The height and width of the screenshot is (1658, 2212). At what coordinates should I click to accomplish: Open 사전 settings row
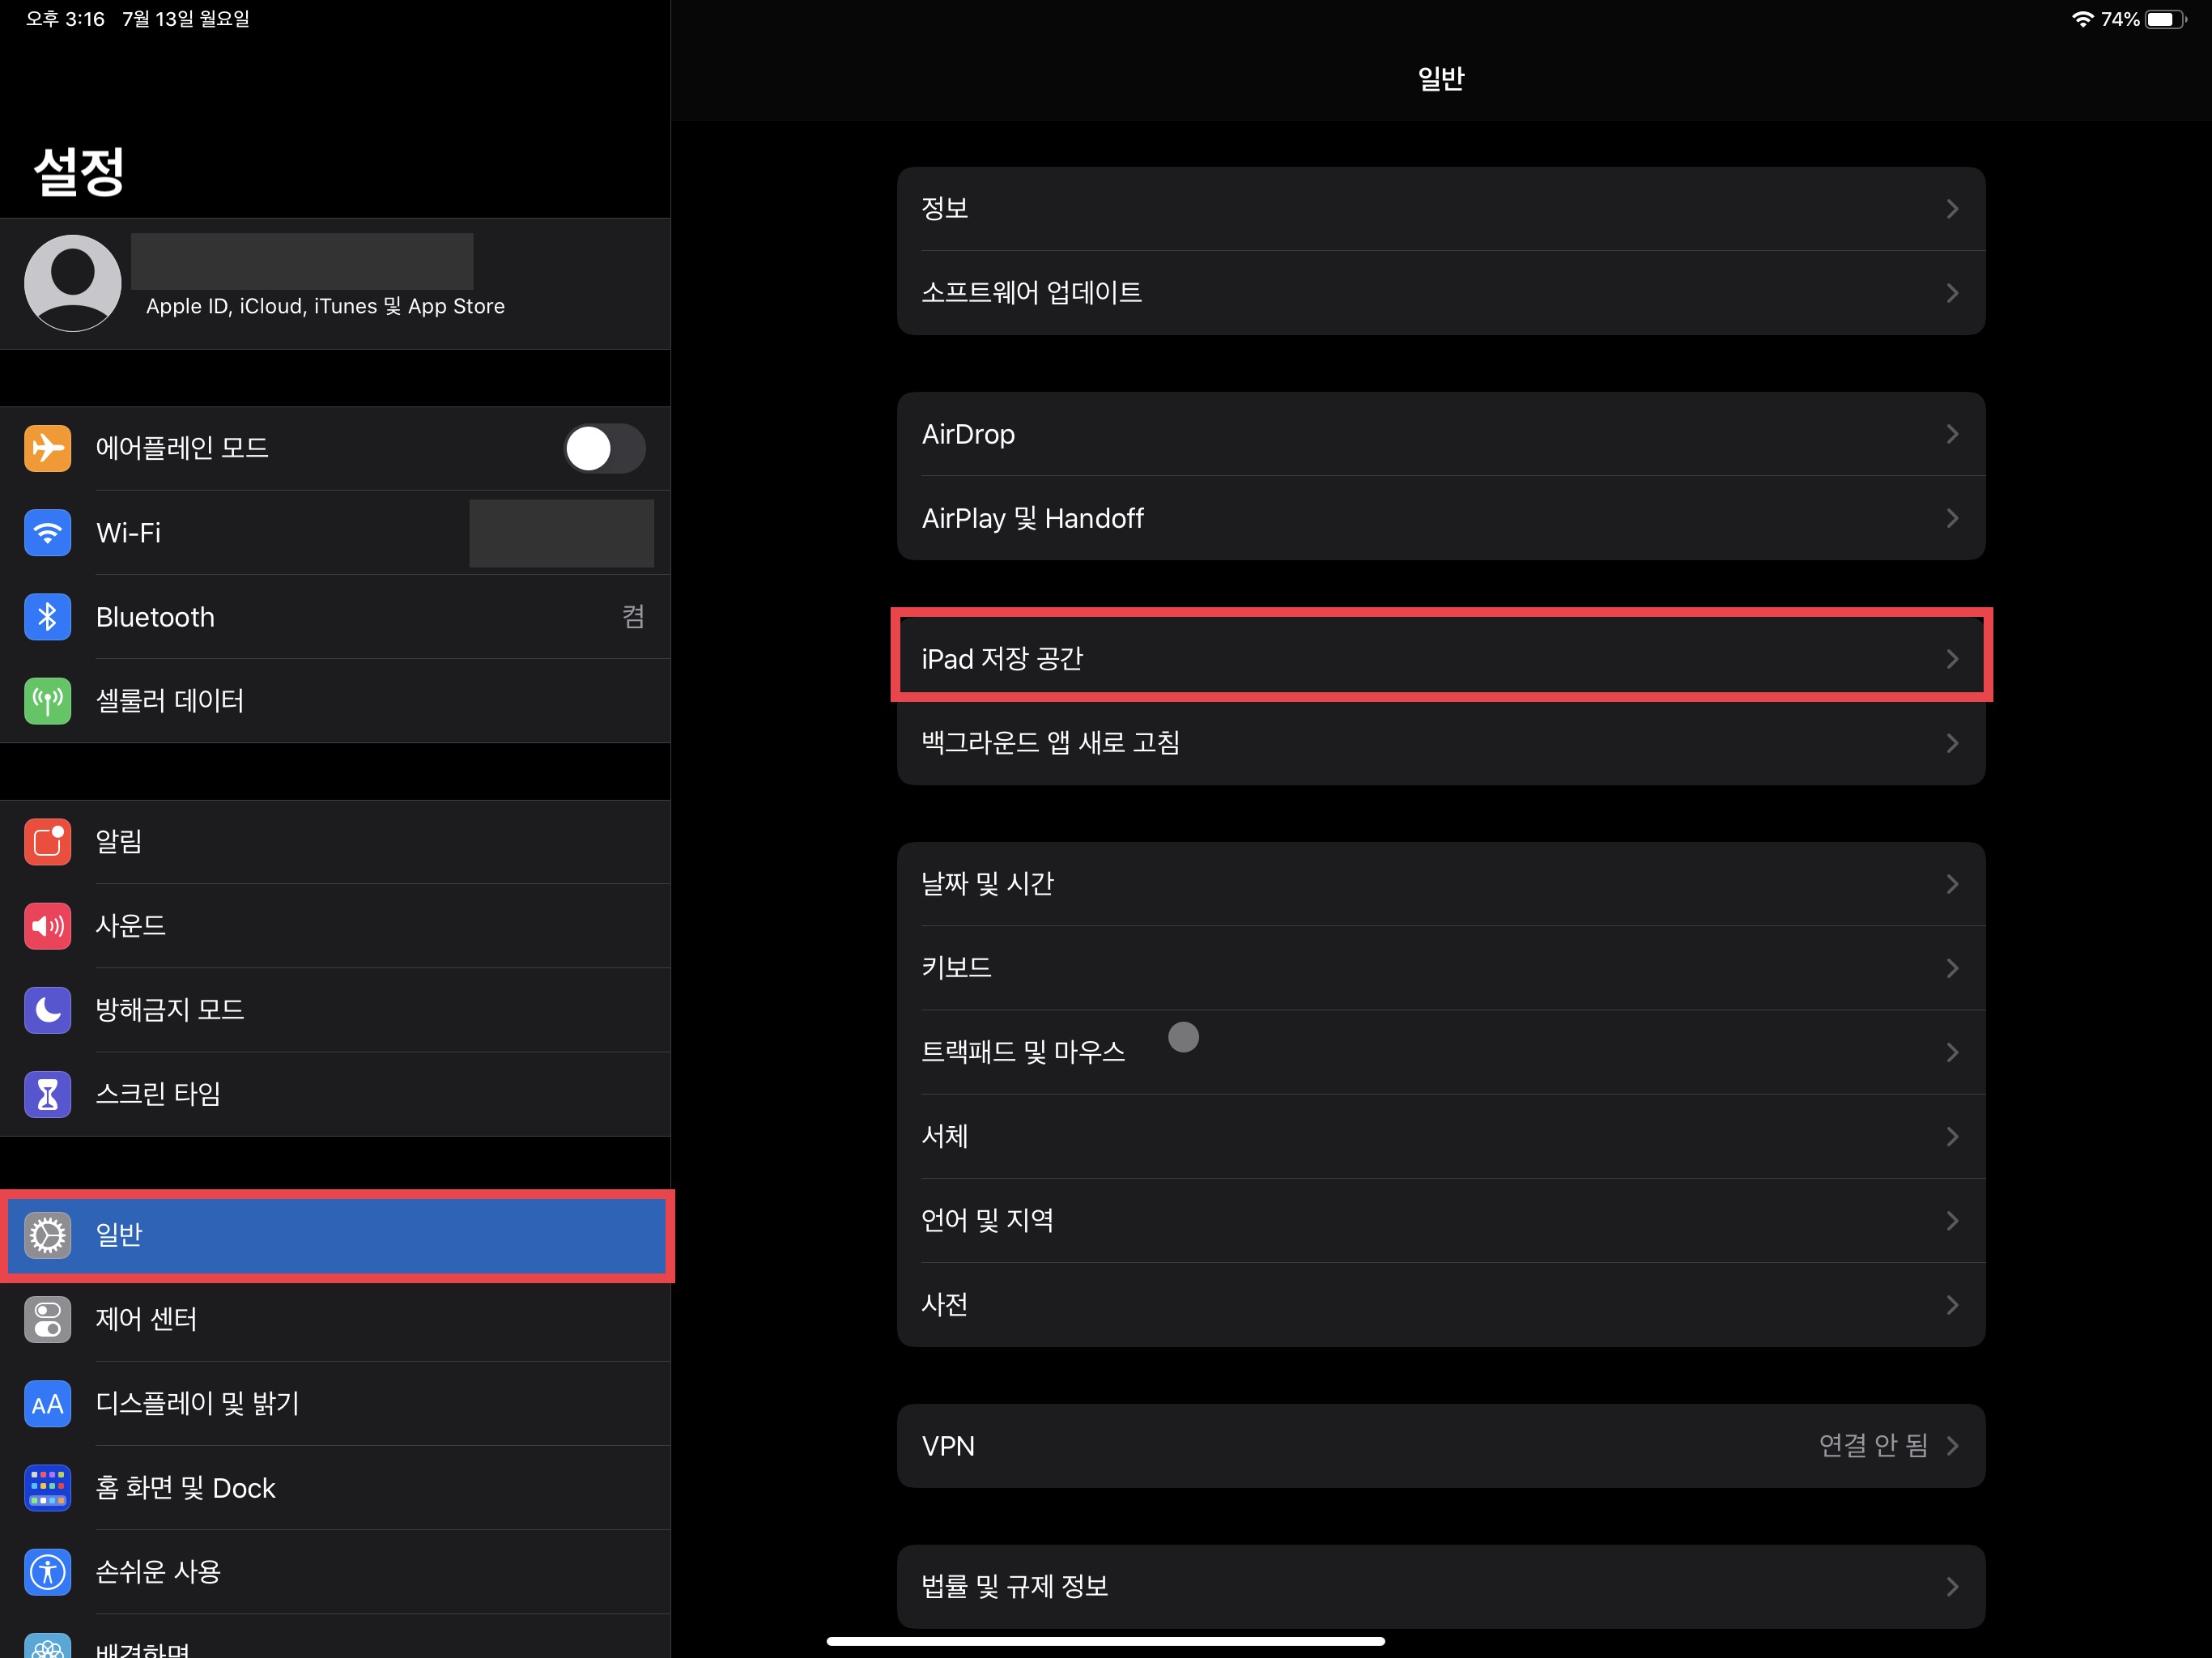(1441, 1304)
